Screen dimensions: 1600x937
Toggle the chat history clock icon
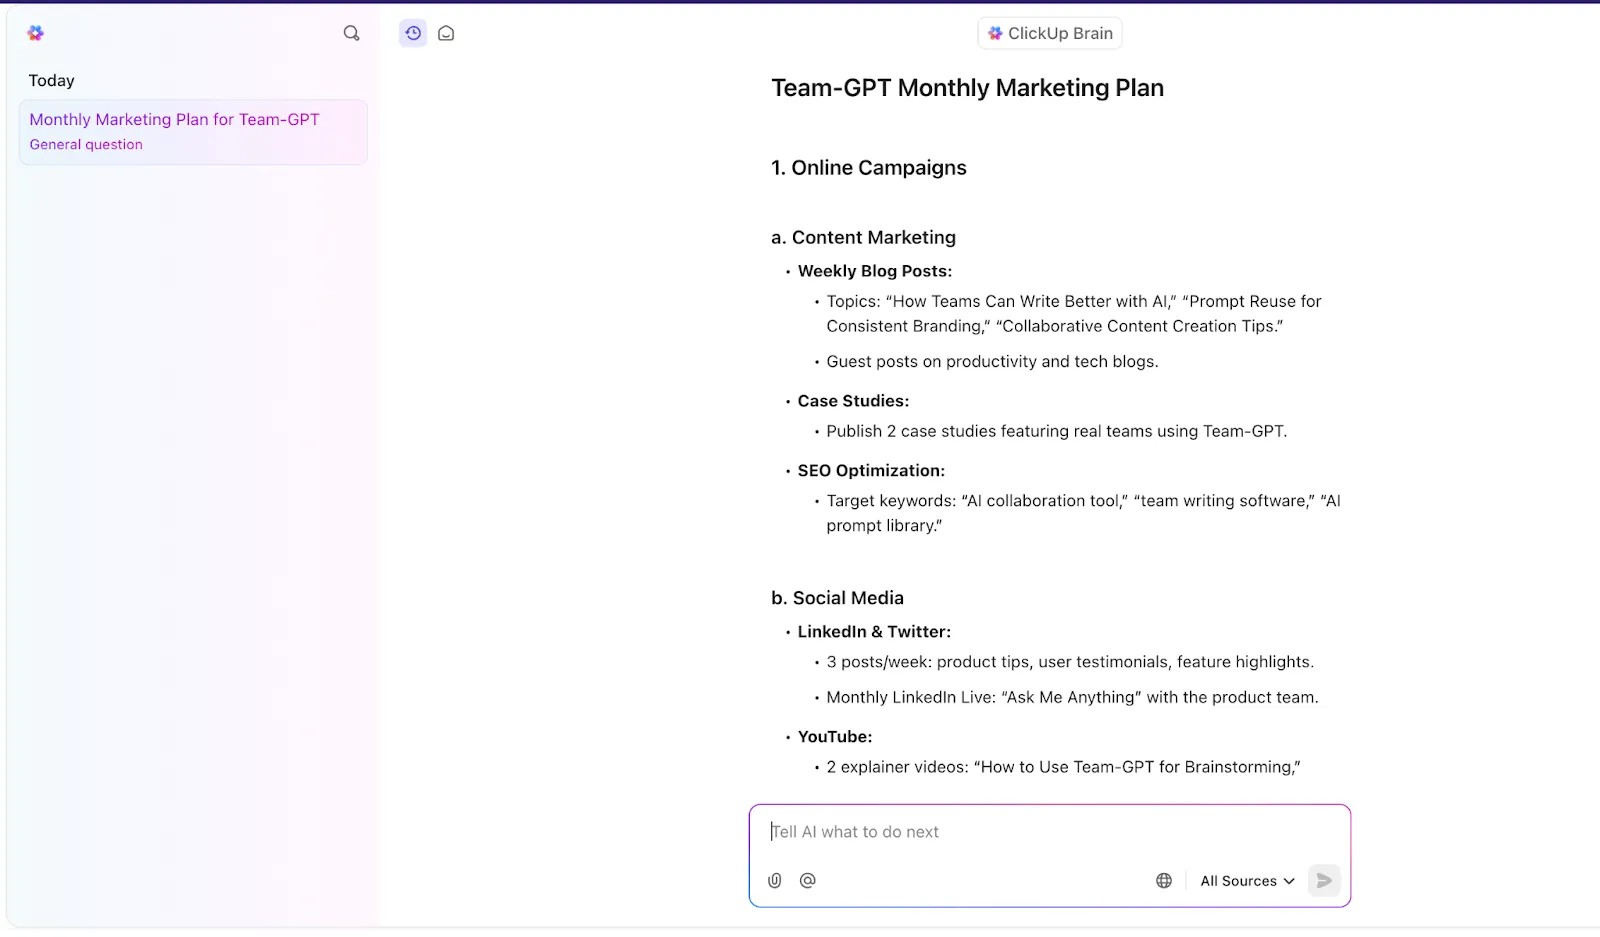click(413, 33)
